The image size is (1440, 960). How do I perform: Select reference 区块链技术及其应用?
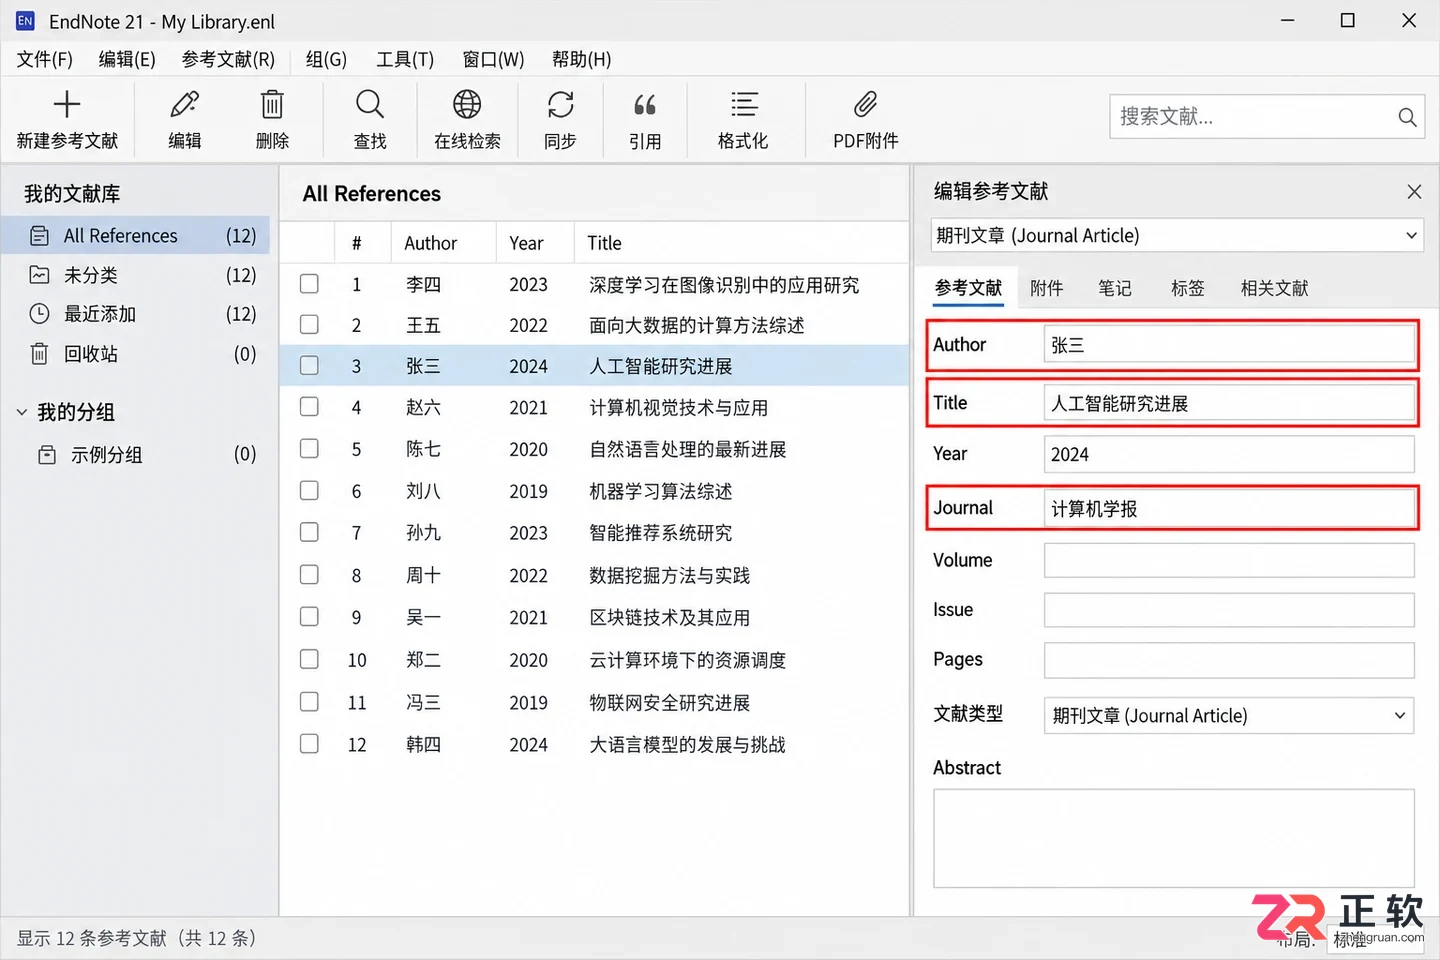tap(669, 617)
